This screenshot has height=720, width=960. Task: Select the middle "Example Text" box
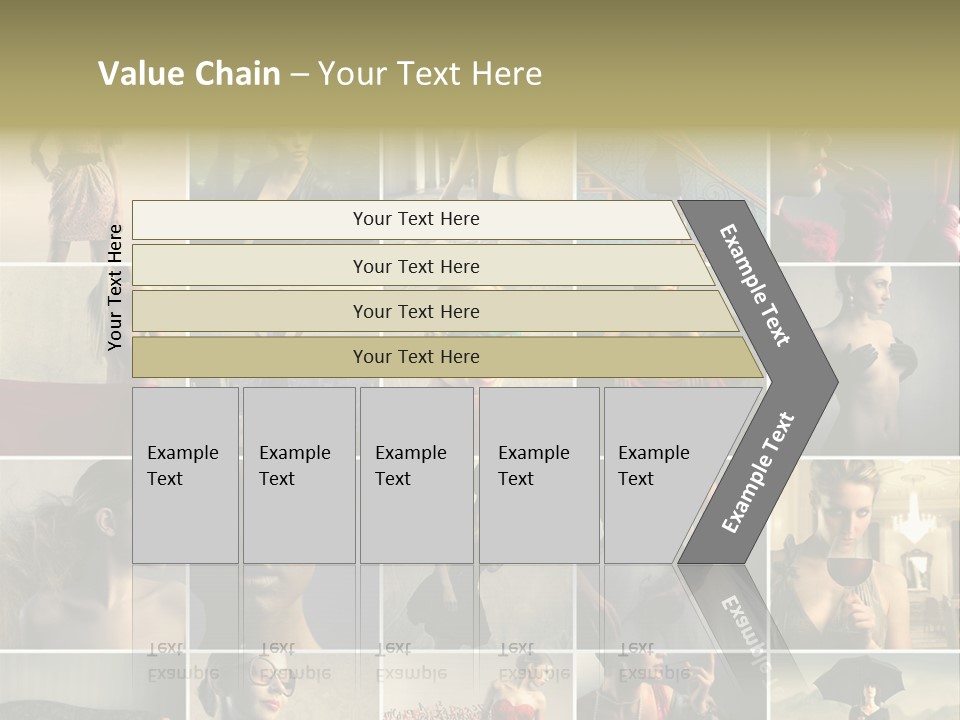point(416,475)
